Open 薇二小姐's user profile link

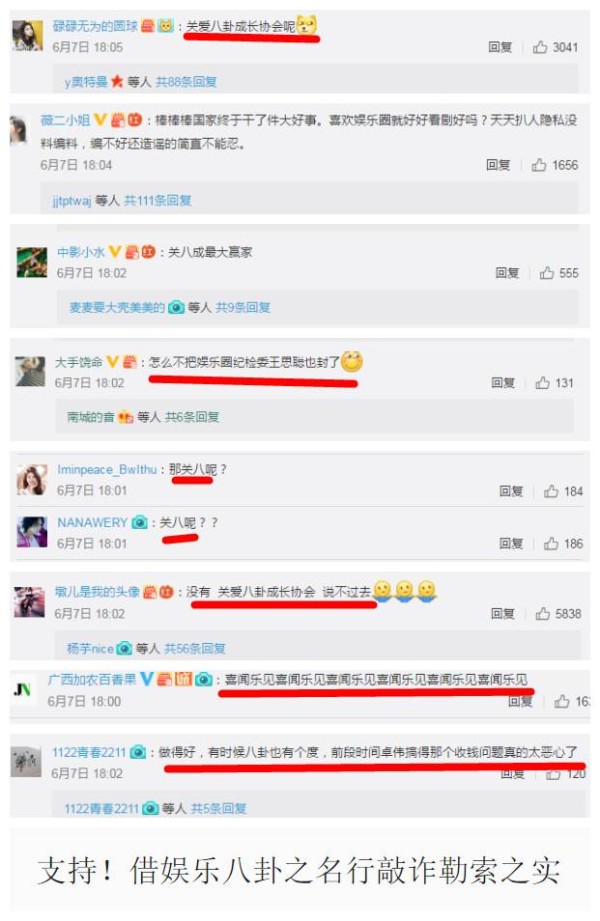pos(65,120)
